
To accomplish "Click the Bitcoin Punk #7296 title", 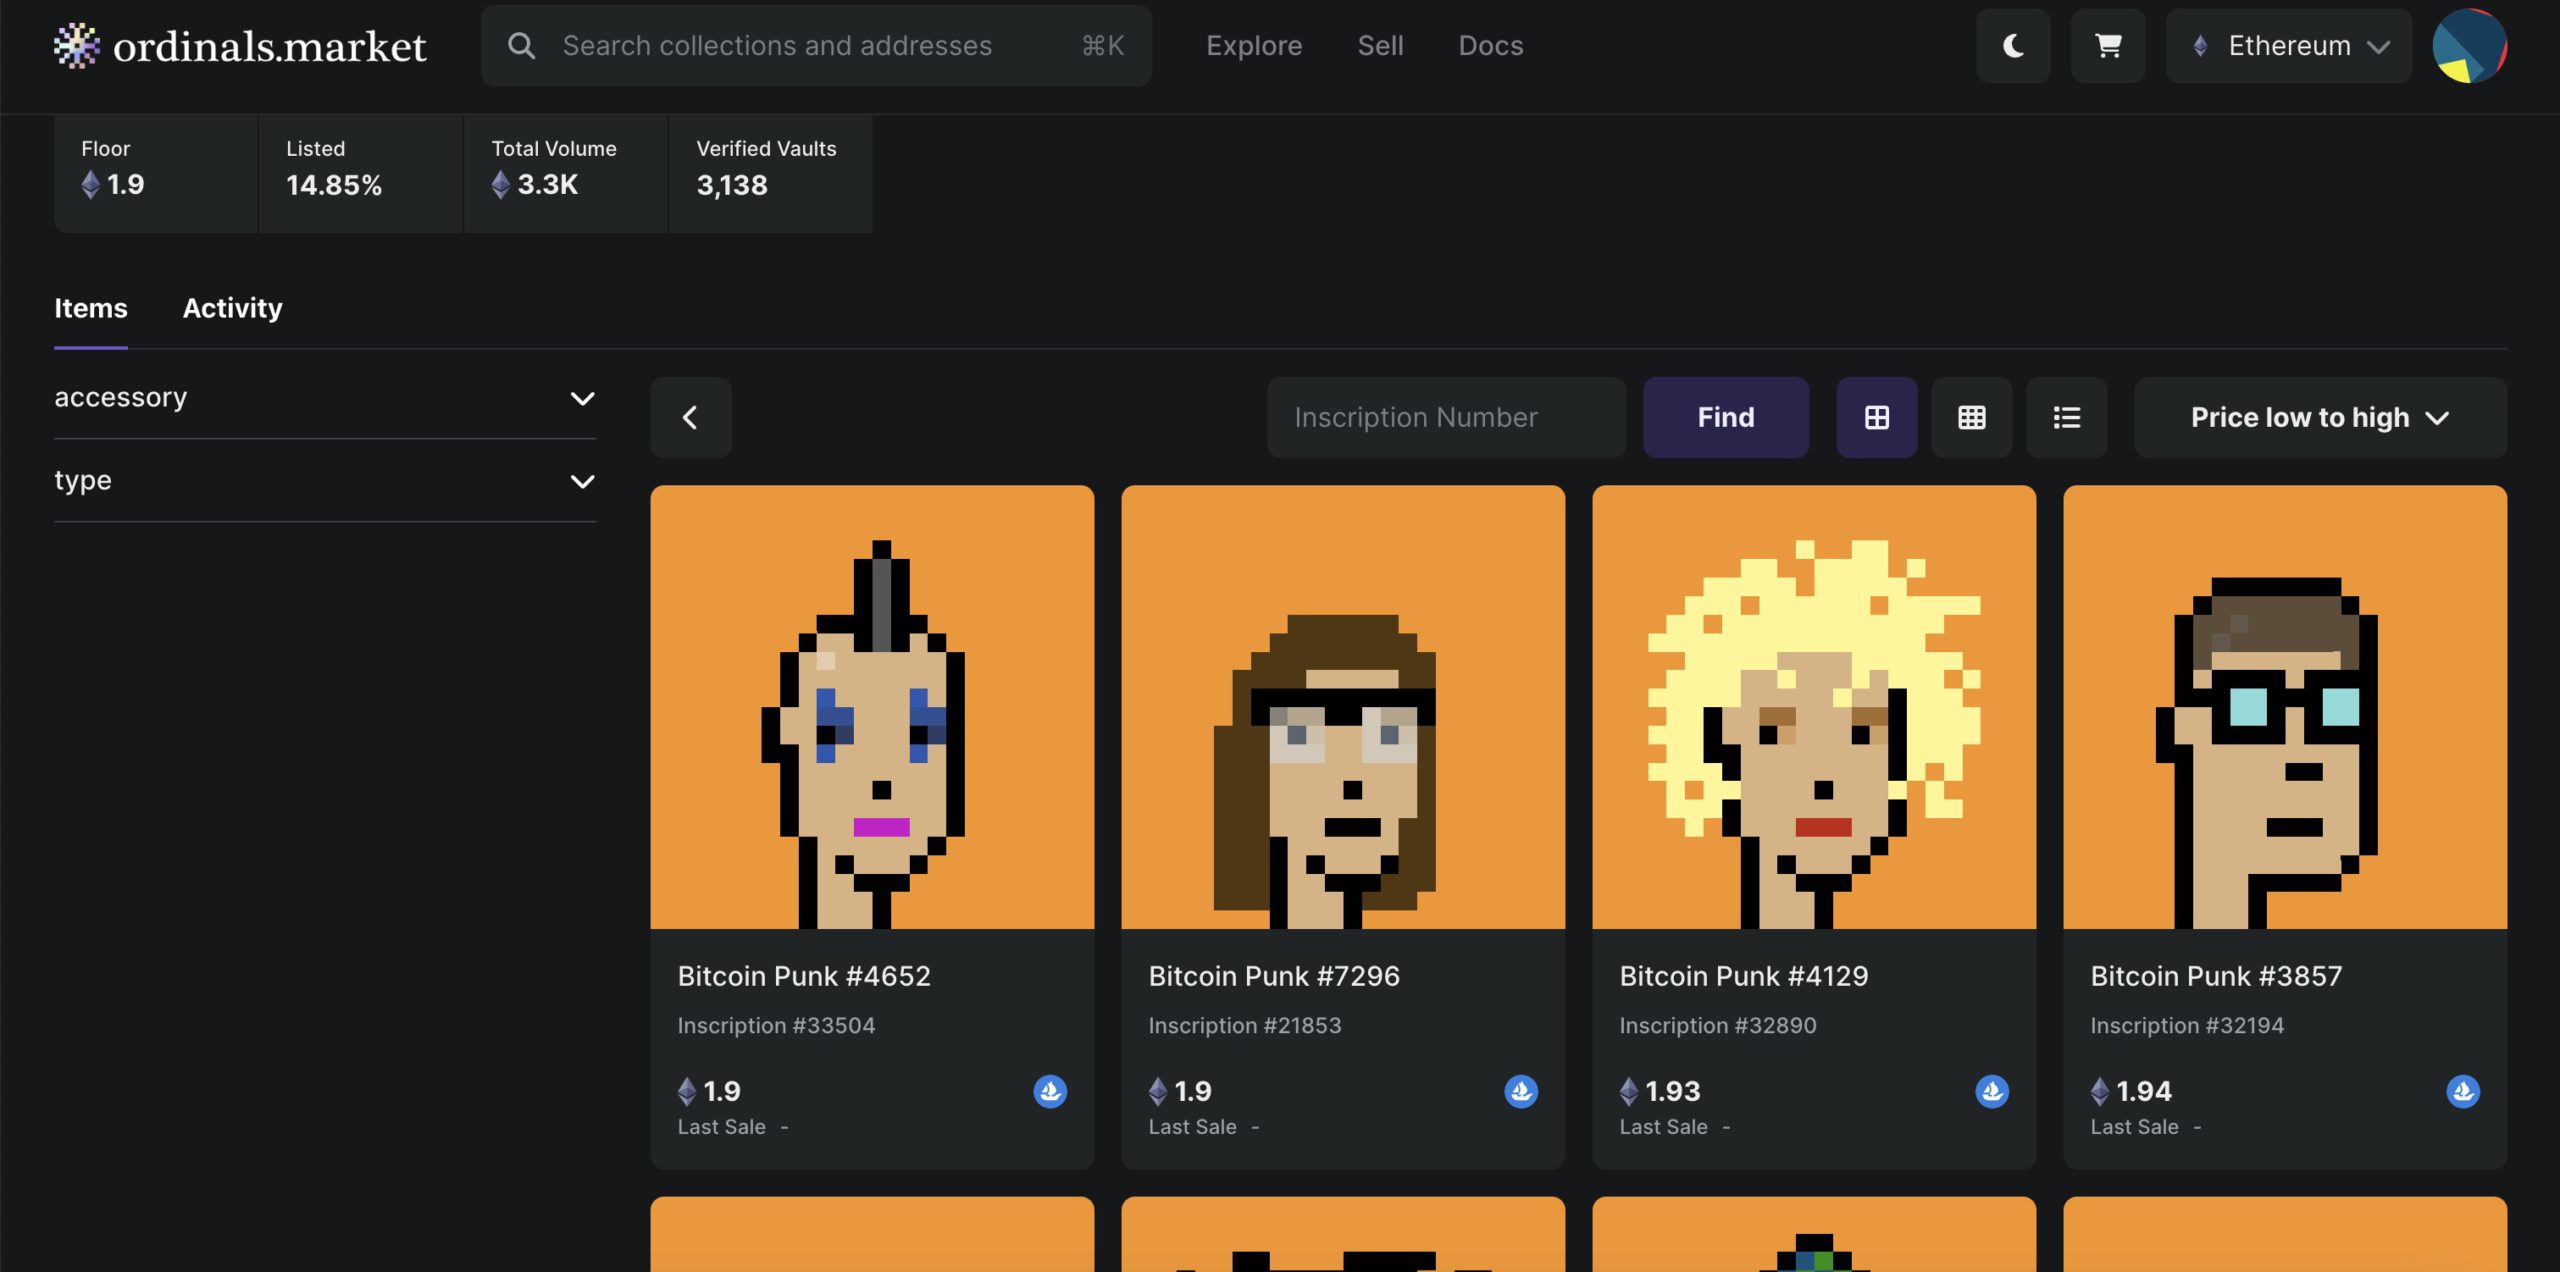I will (x=1274, y=976).
